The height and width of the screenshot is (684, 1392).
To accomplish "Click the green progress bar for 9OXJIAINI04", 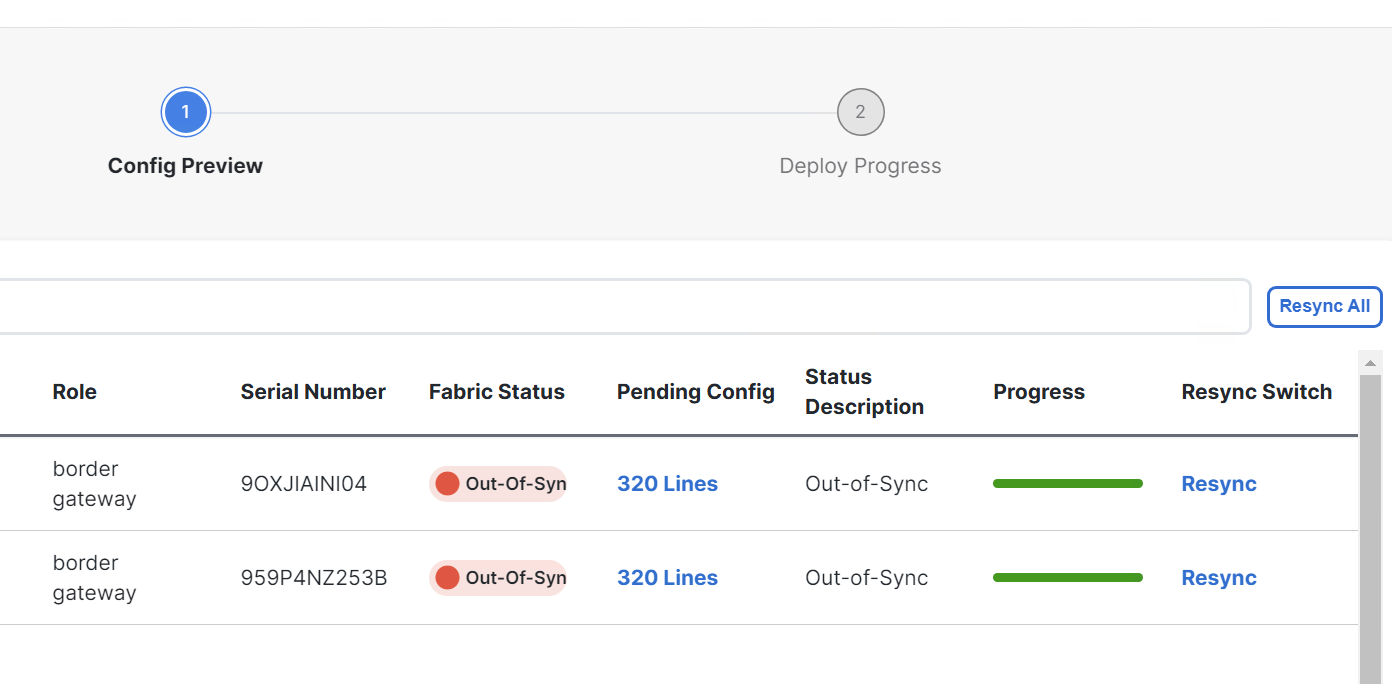I will coord(1067,484).
